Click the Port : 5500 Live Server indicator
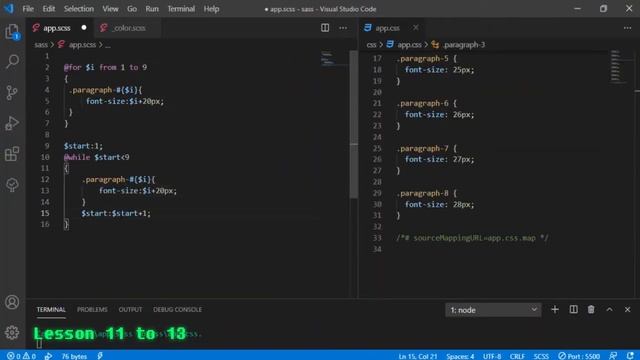640x360 pixels. pos(579,356)
